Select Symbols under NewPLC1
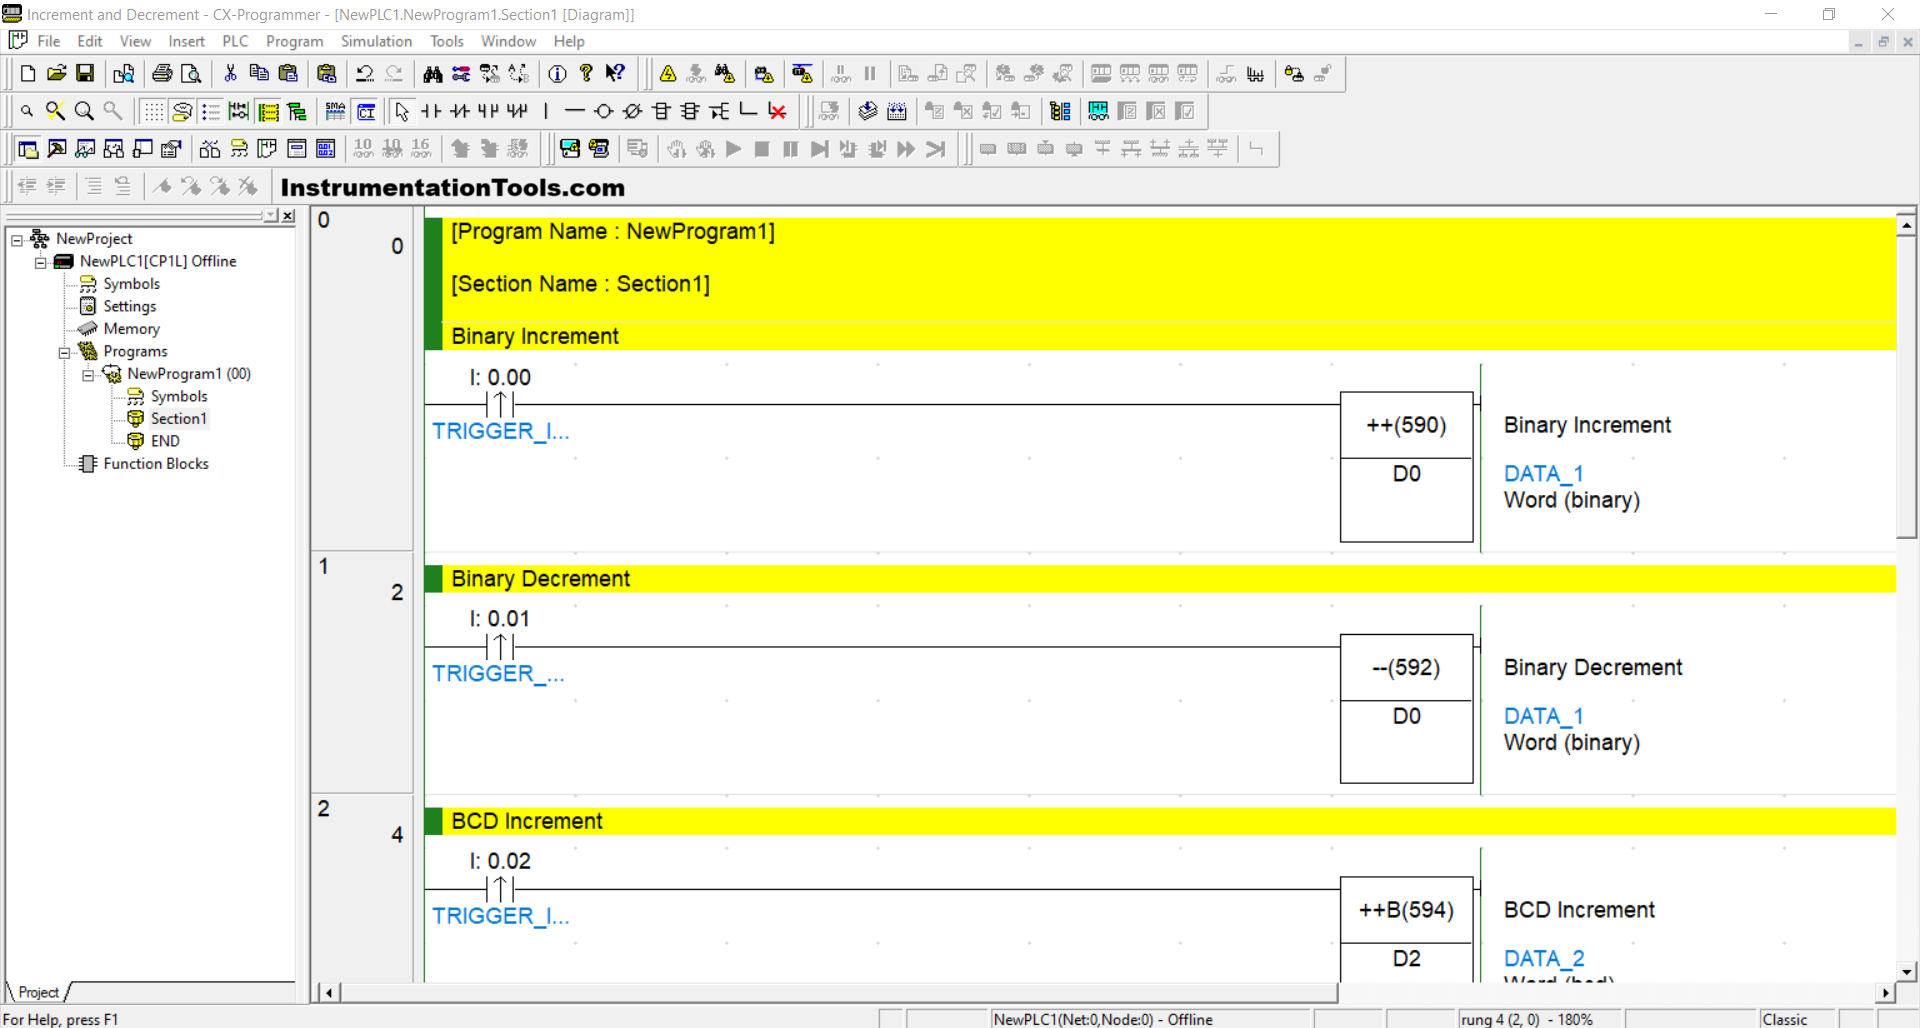The height and width of the screenshot is (1028, 1920). (x=131, y=284)
